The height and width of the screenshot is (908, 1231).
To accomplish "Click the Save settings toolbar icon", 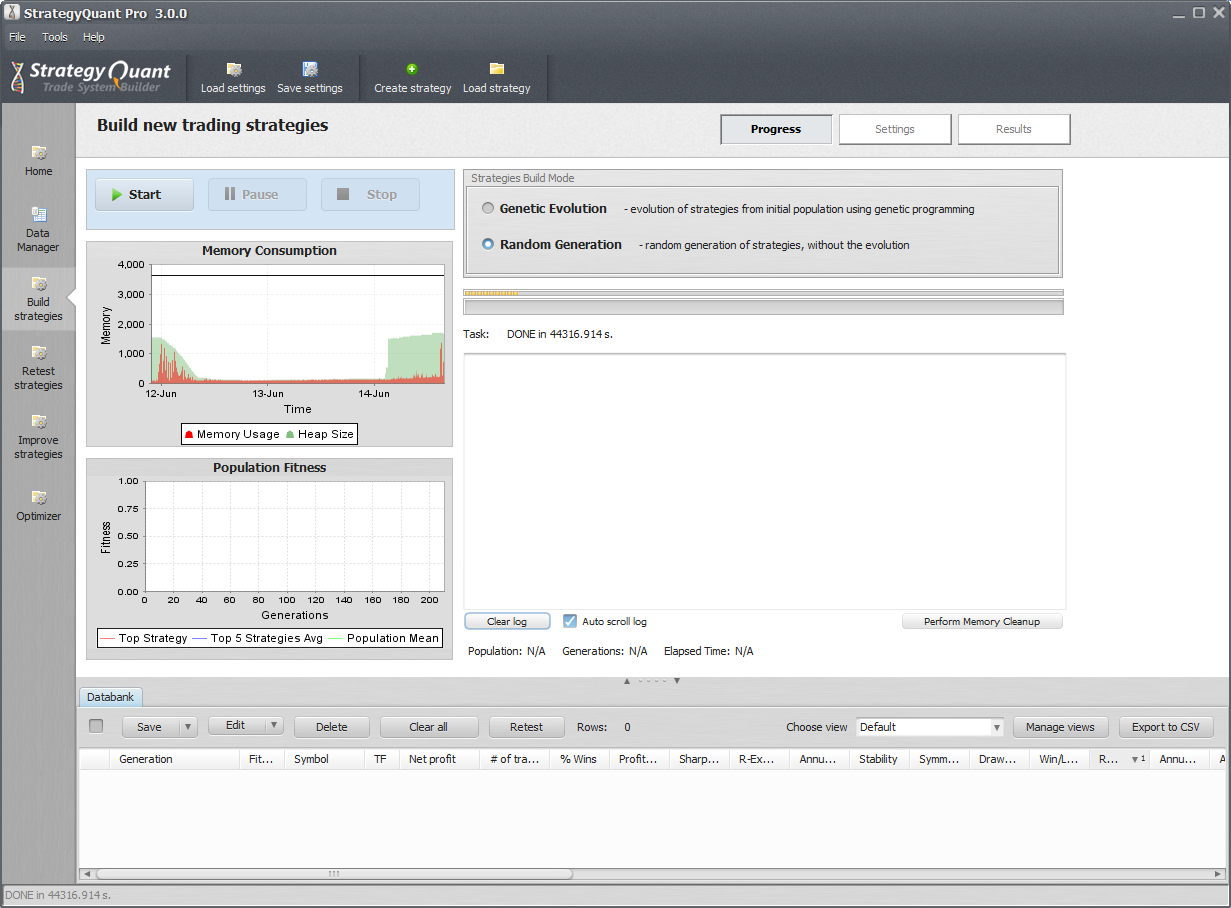I will coord(310,69).
